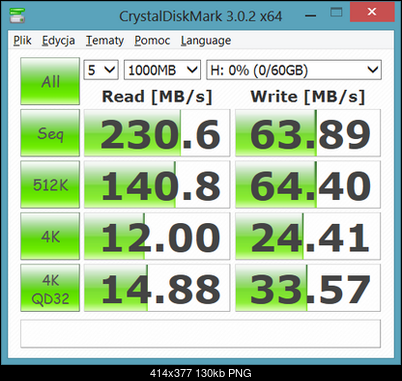Viewport: 402px width, 381px height.
Task: Click the Seq read result 230.6
Action: pos(157,133)
